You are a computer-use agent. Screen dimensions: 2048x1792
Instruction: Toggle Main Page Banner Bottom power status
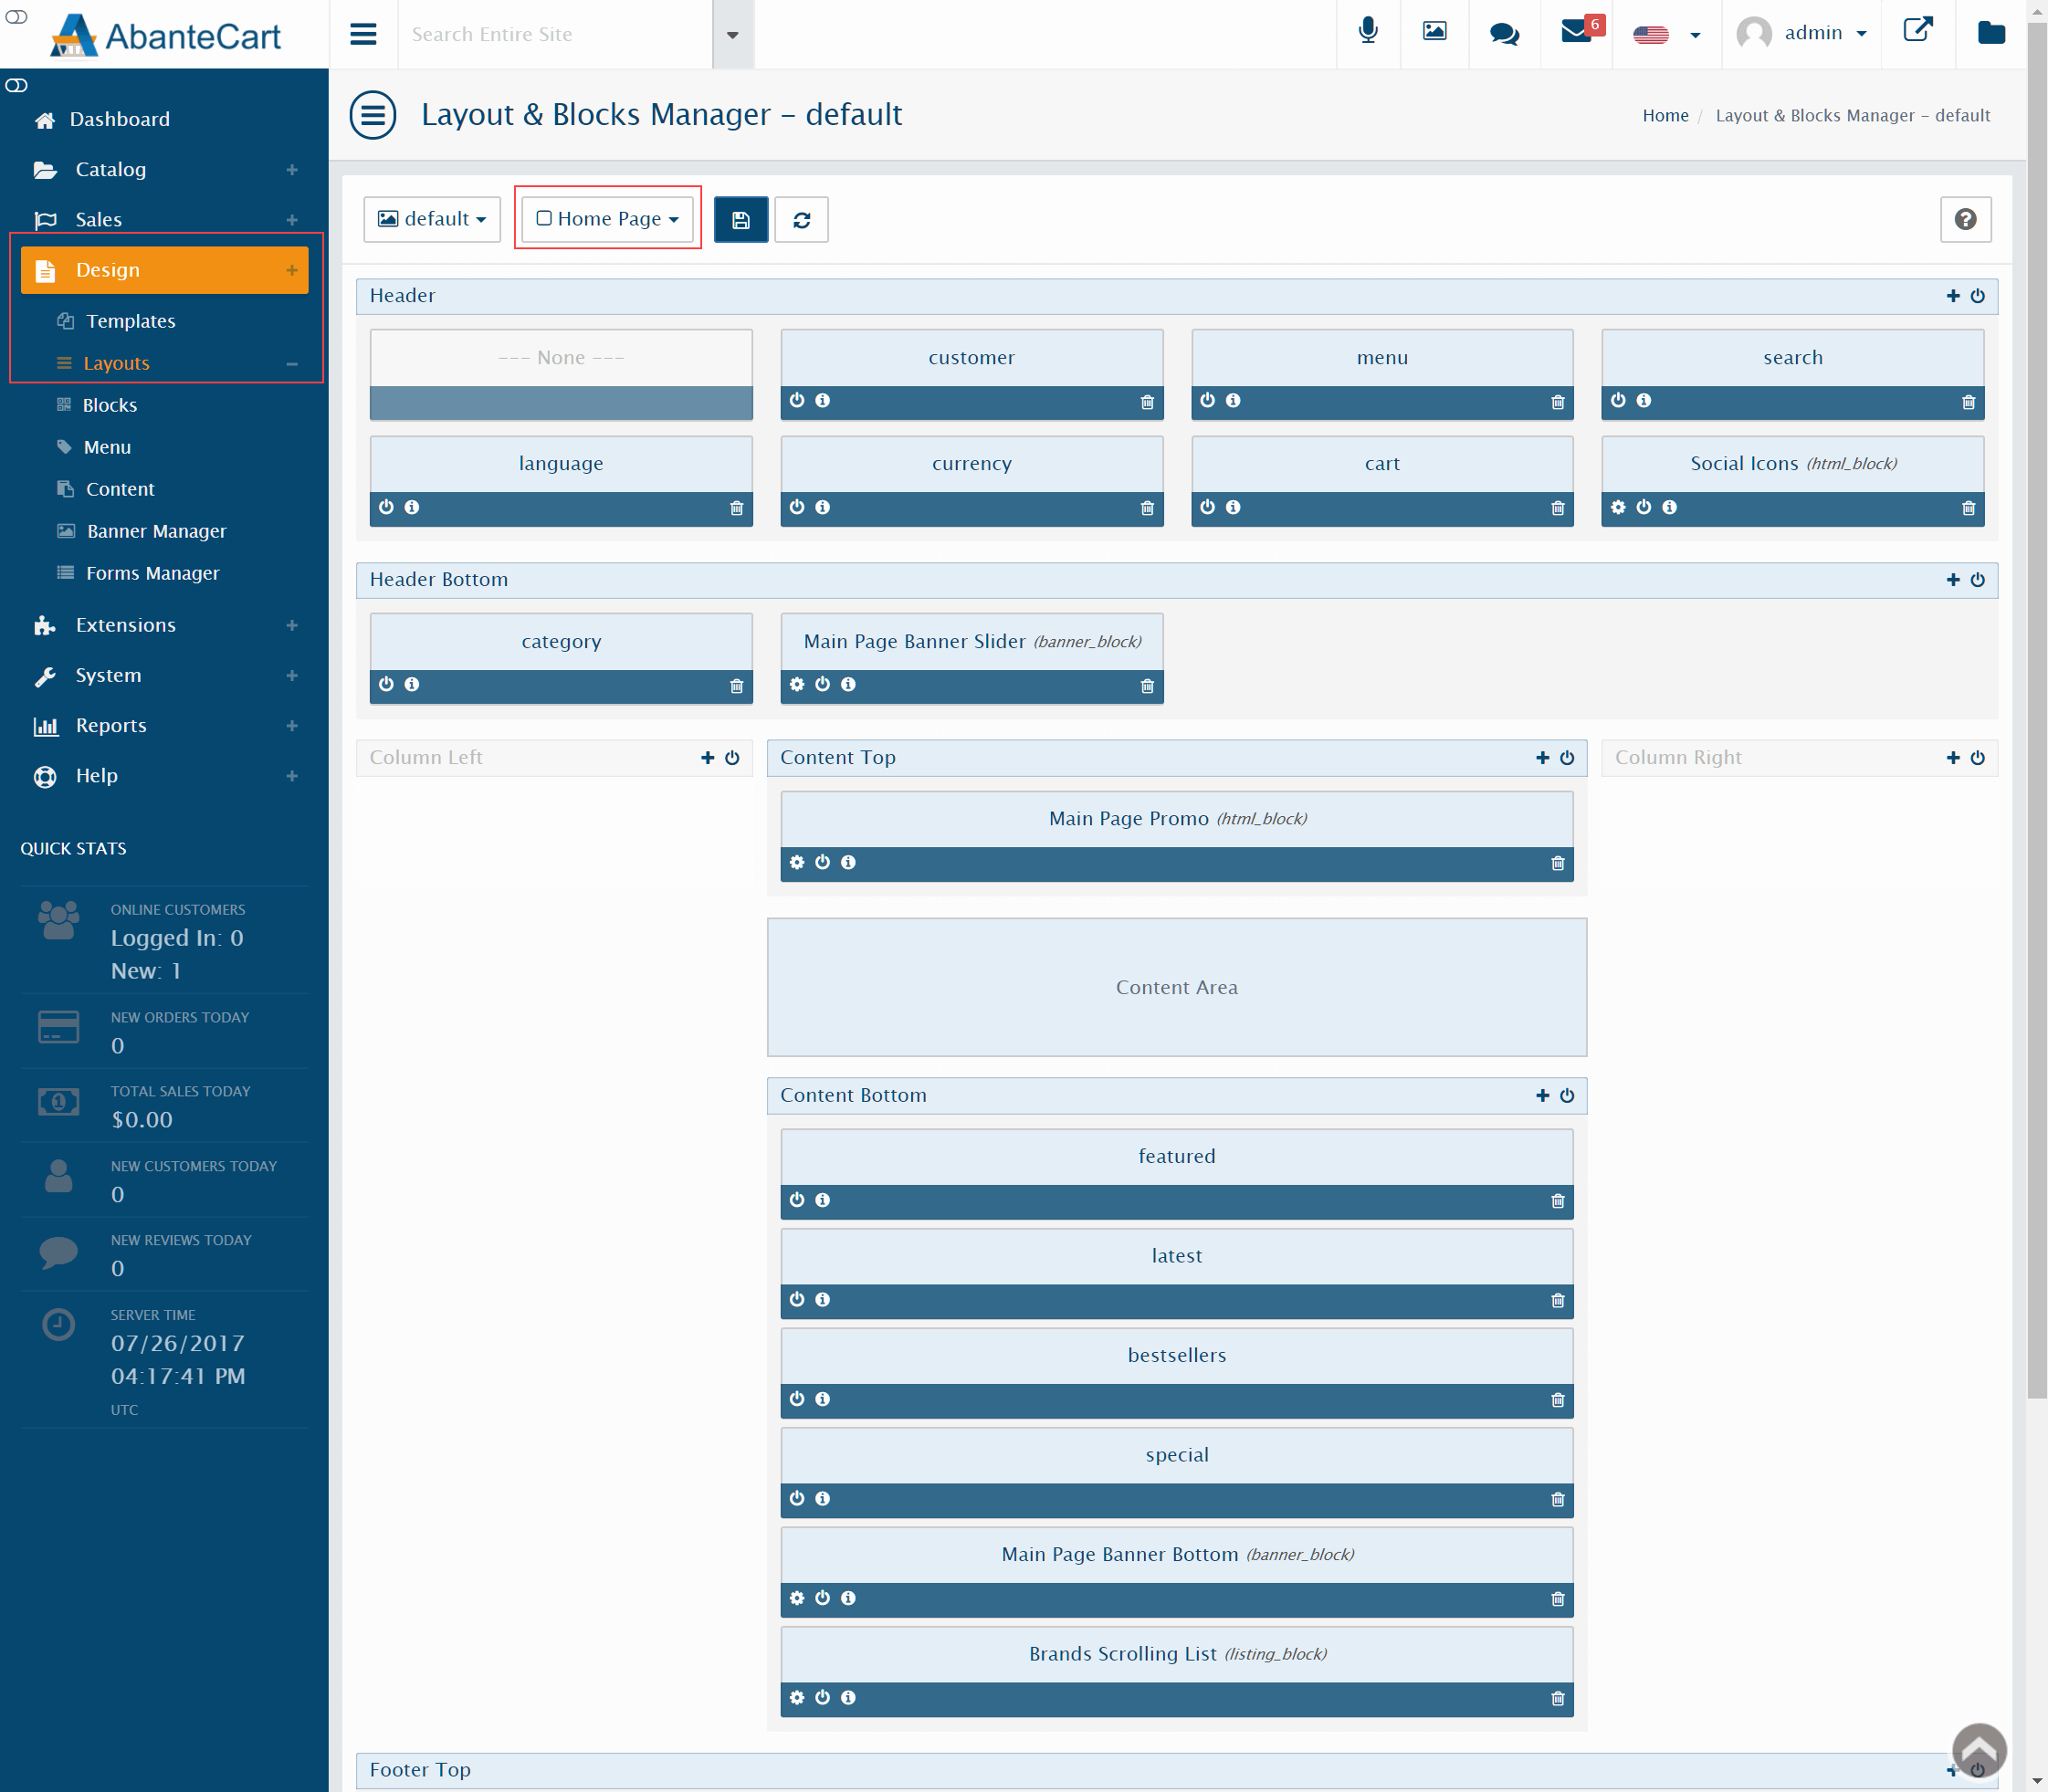822,1598
